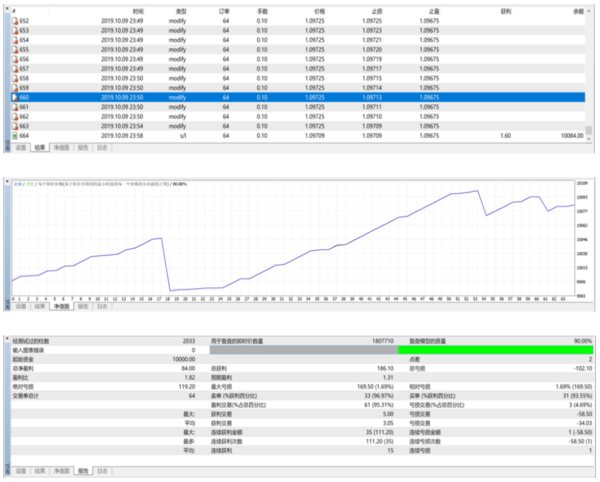This screenshot has height=482, width=600.
Task: Click the 余额 column header
Action: pyautogui.click(x=580, y=10)
